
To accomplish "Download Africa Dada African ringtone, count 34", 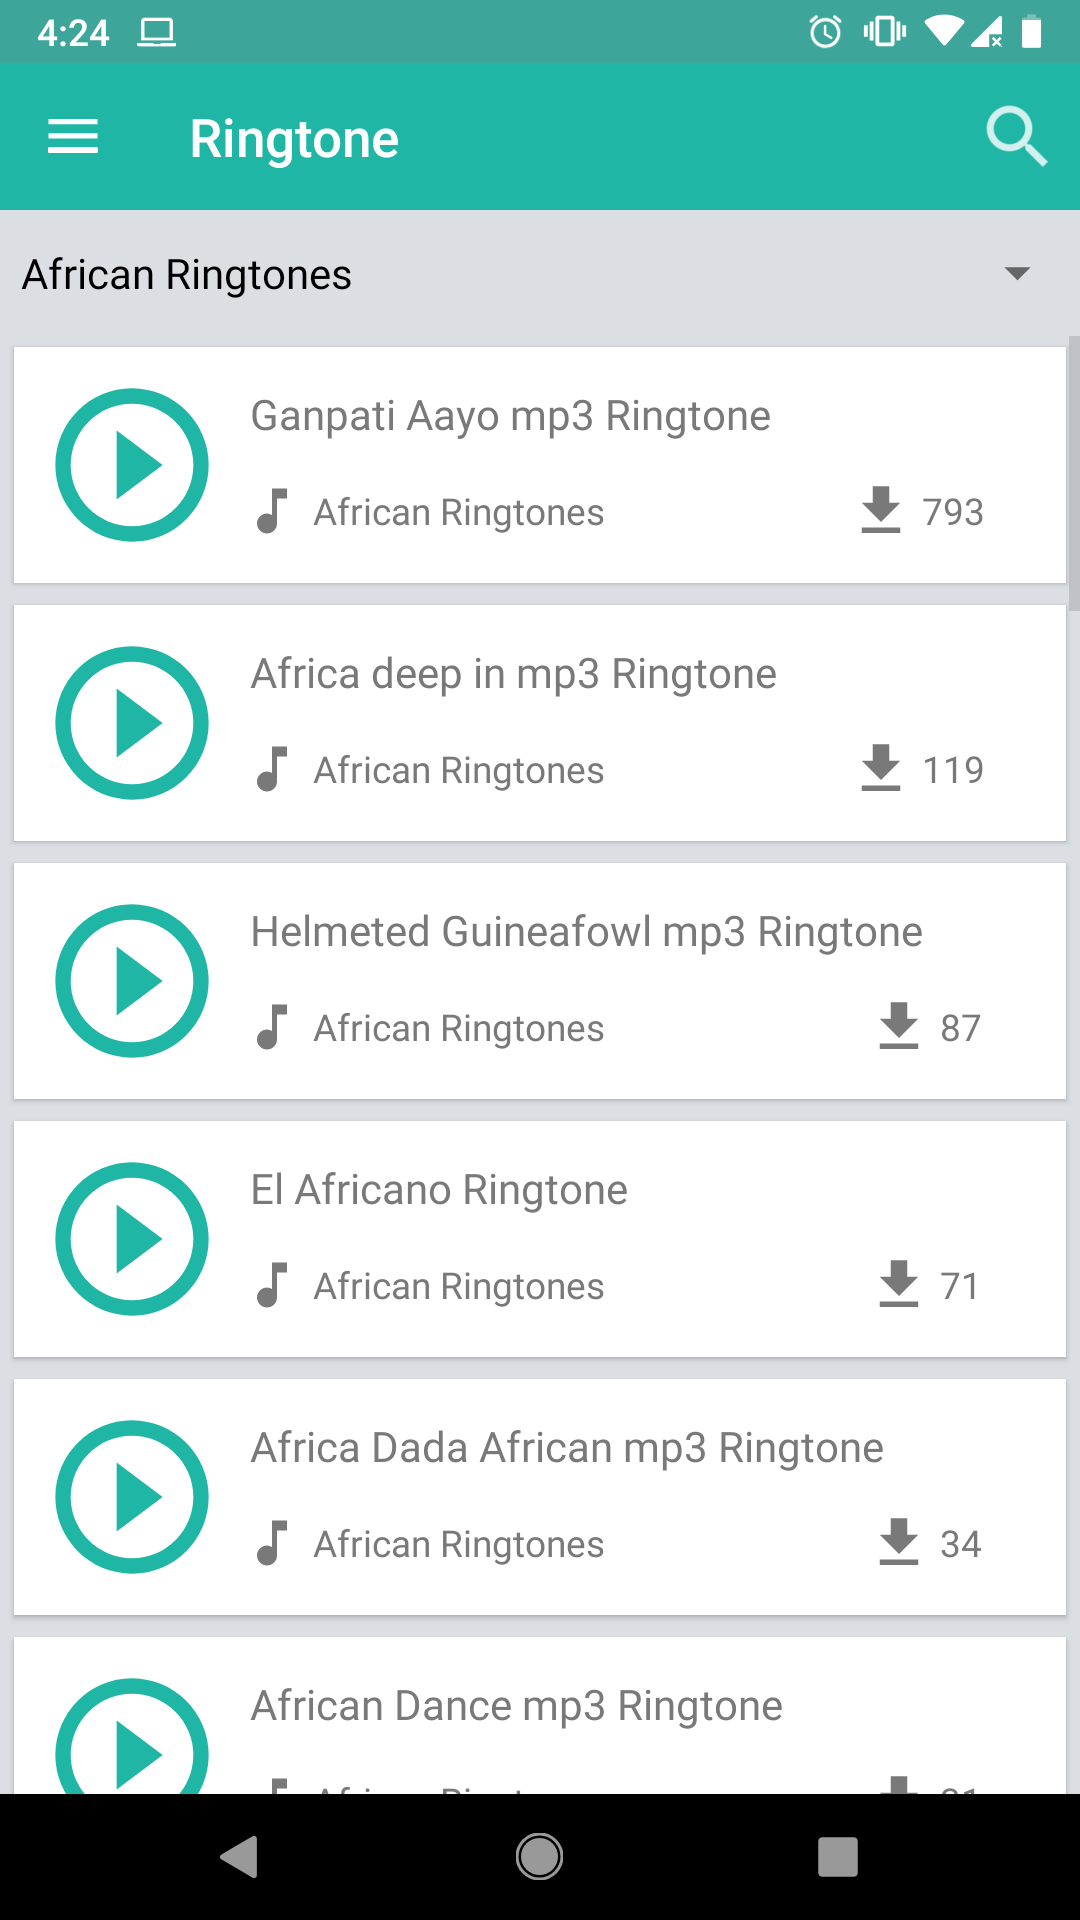I will (x=899, y=1542).
